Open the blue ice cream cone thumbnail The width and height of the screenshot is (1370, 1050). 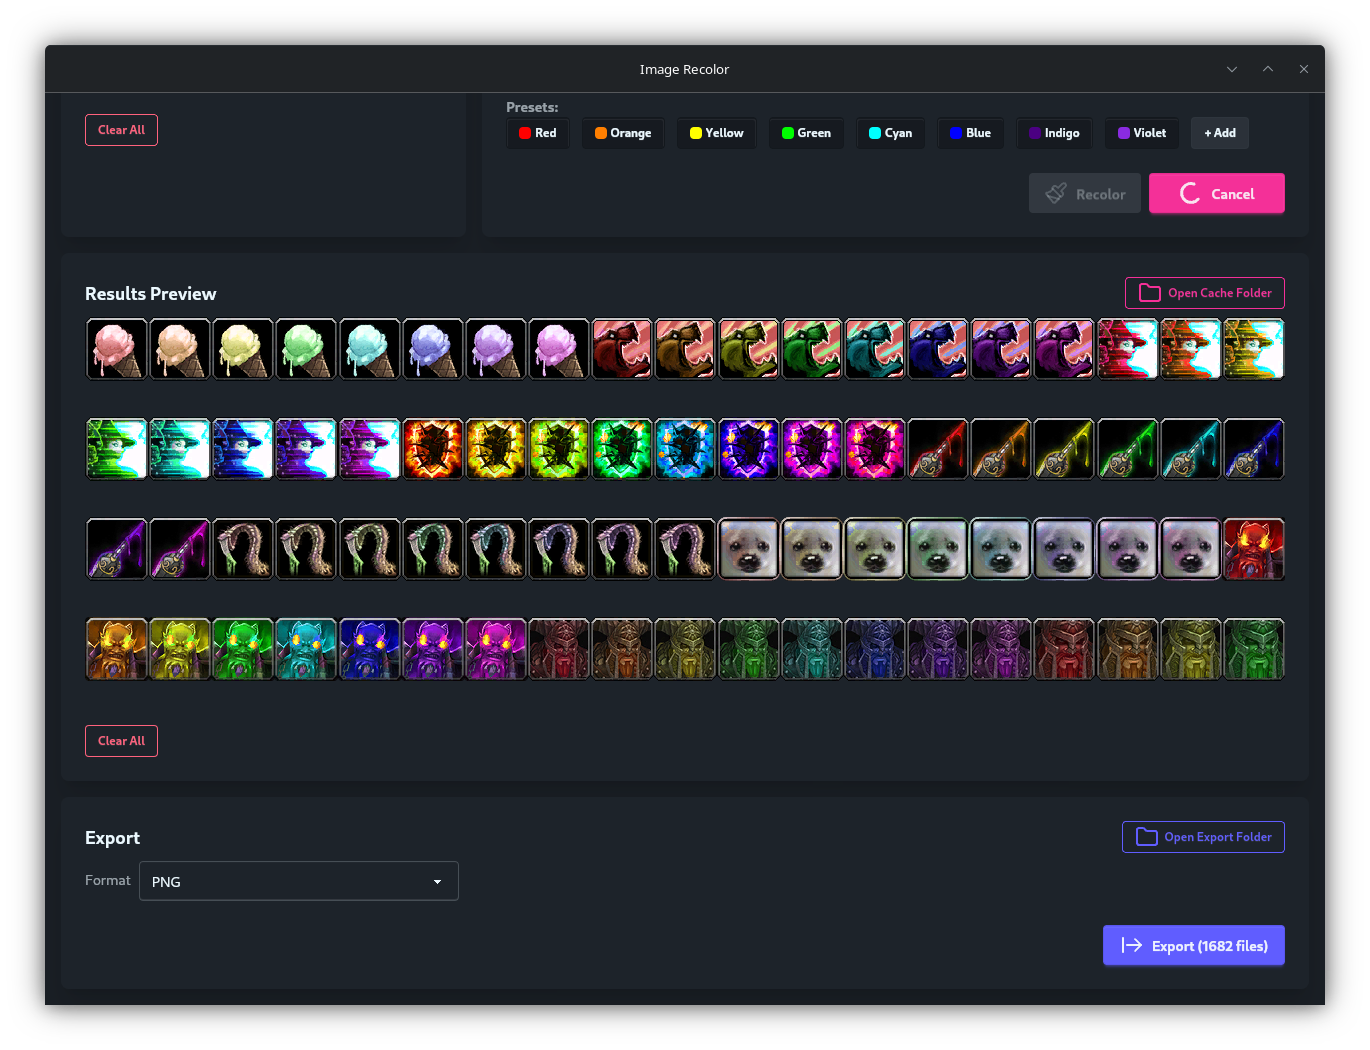tap(433, 349)
